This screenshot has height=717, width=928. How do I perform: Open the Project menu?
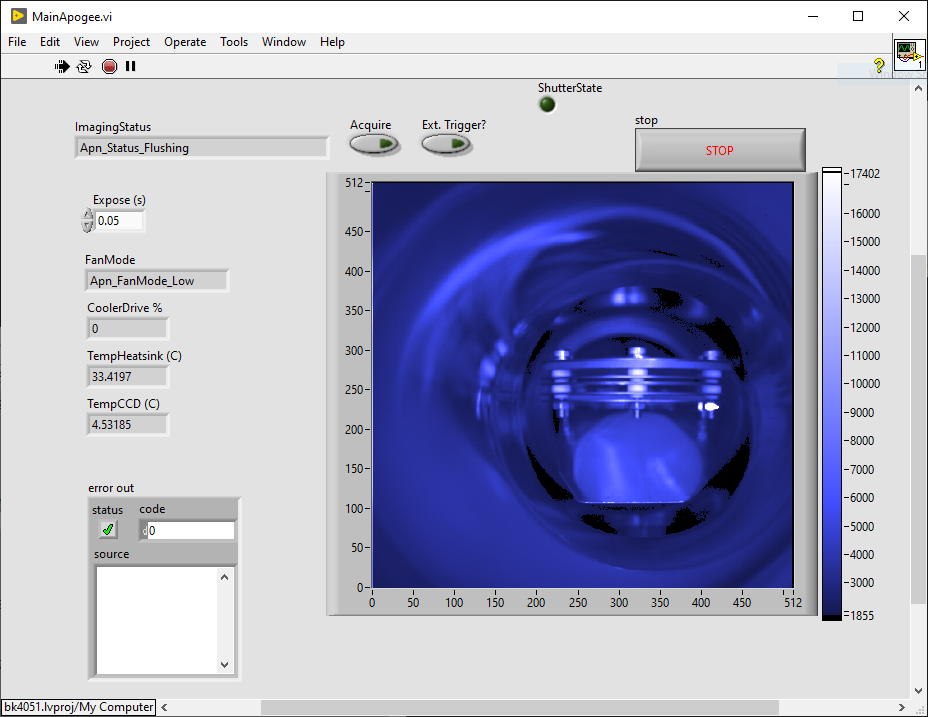tap(131, 42)
